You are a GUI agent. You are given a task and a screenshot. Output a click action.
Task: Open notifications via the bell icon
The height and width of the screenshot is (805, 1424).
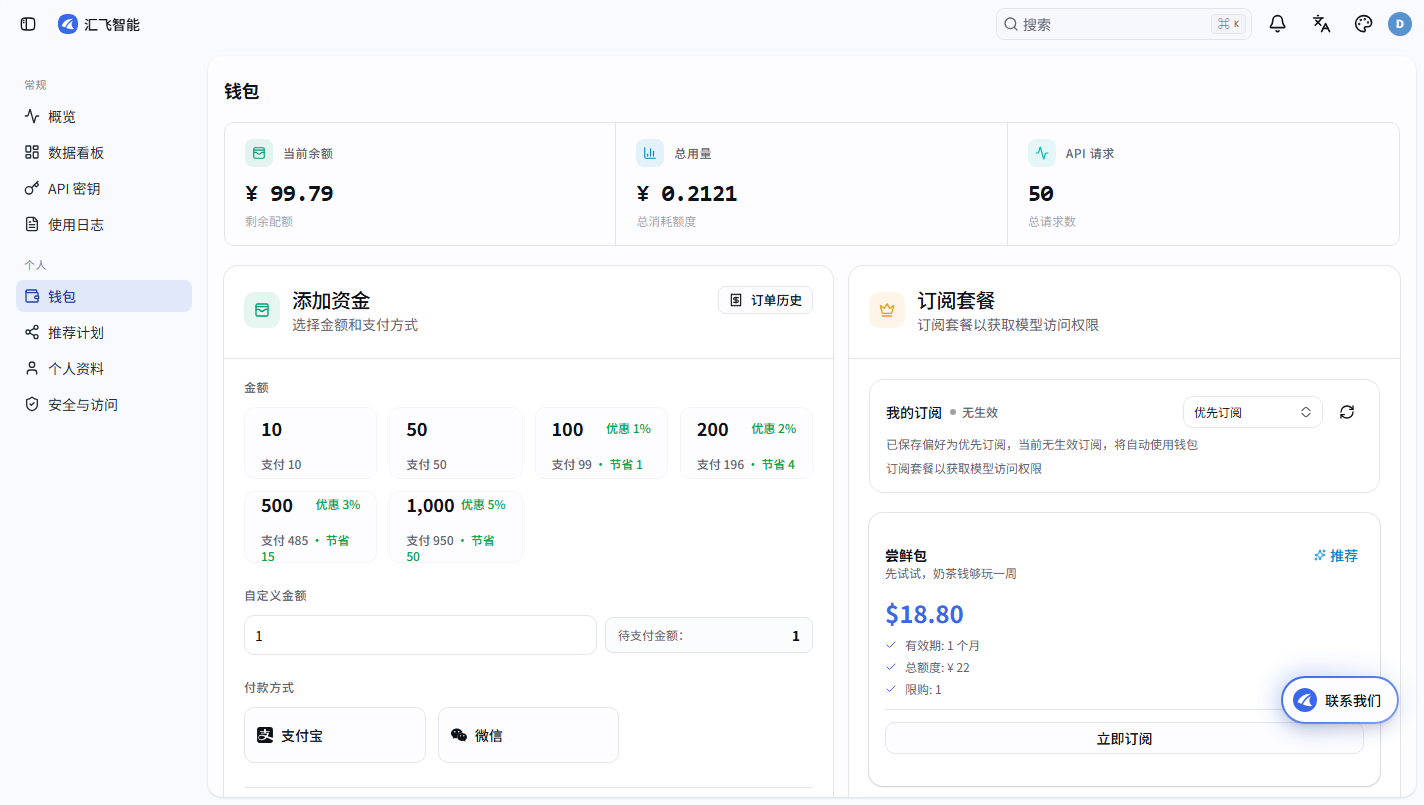(1277, 24)
